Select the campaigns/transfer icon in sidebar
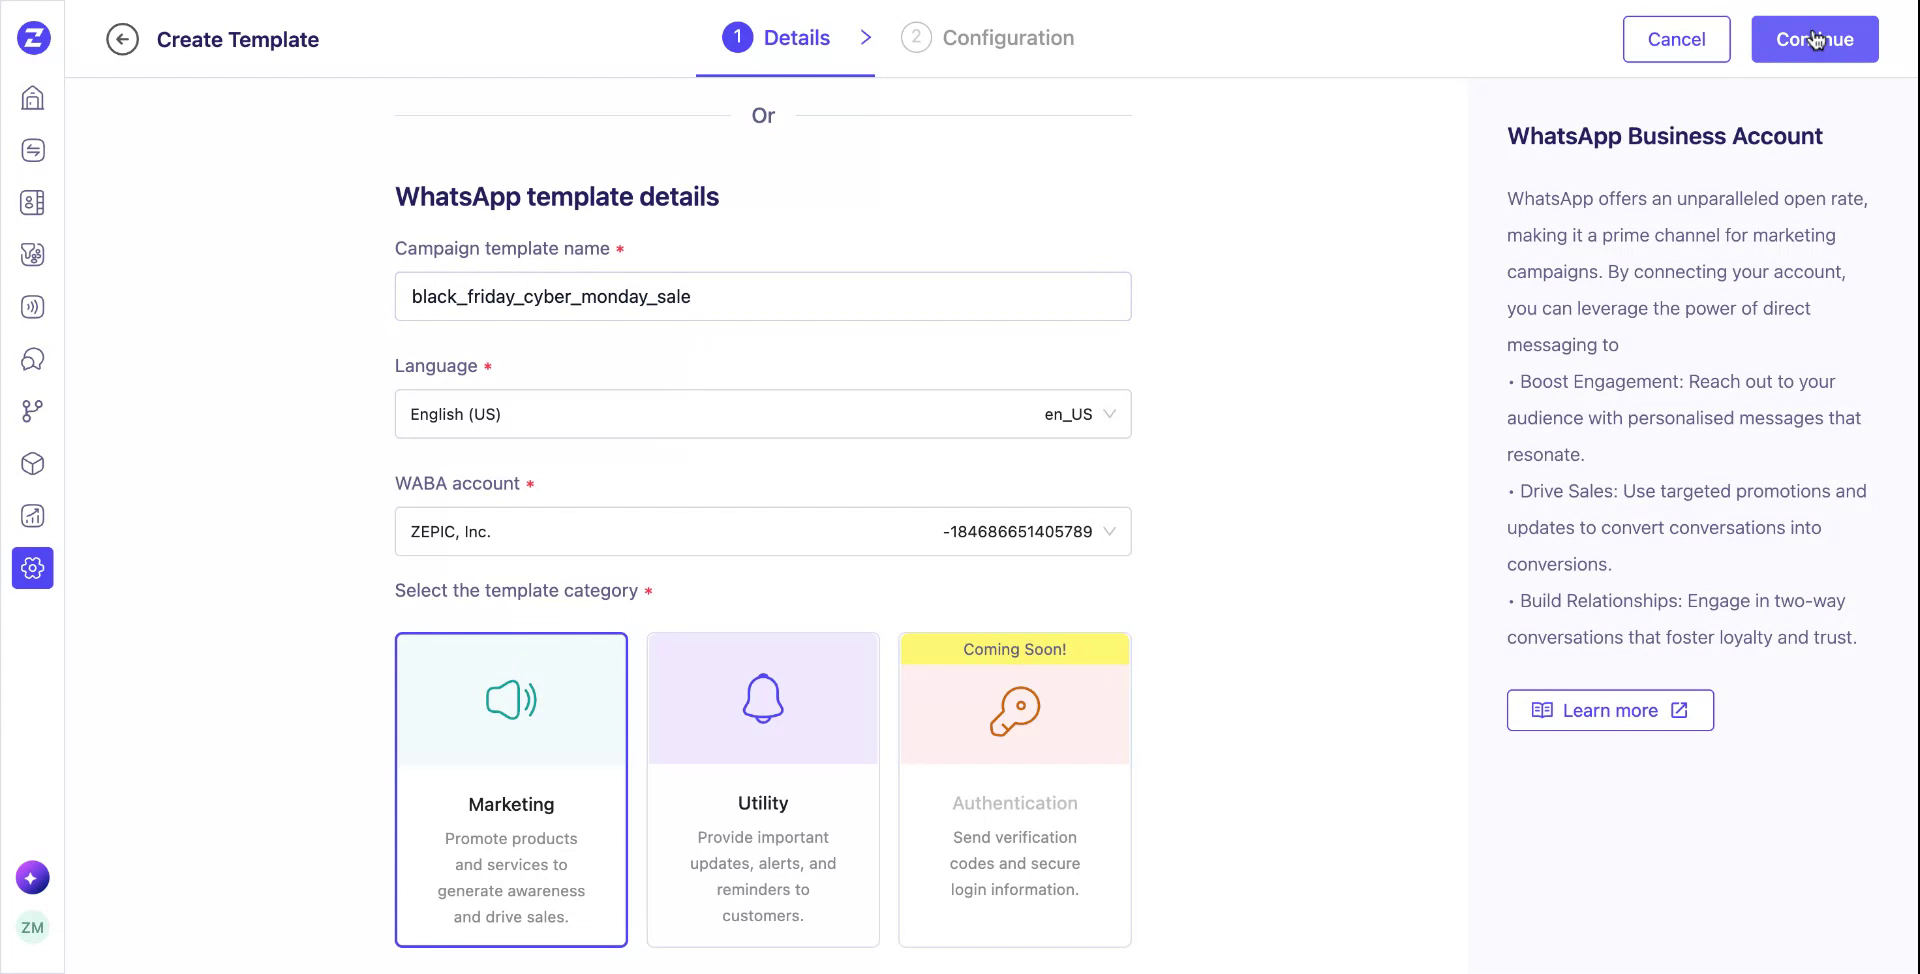Image resolution: width=1920 pixels, height=974 pixels. coord(33,150)
